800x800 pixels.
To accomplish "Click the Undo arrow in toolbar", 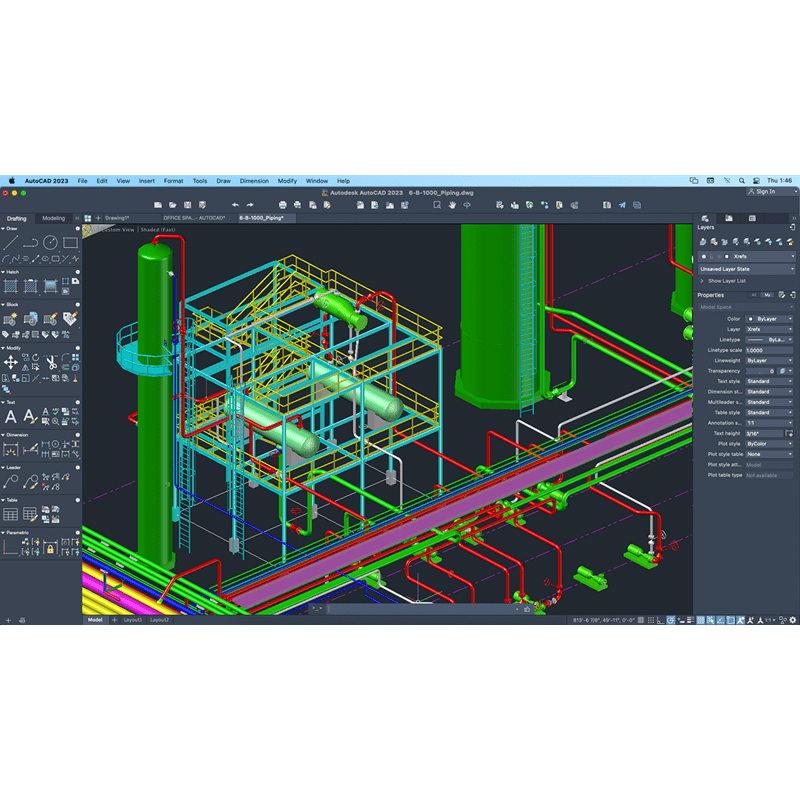I will click(235, 205).
